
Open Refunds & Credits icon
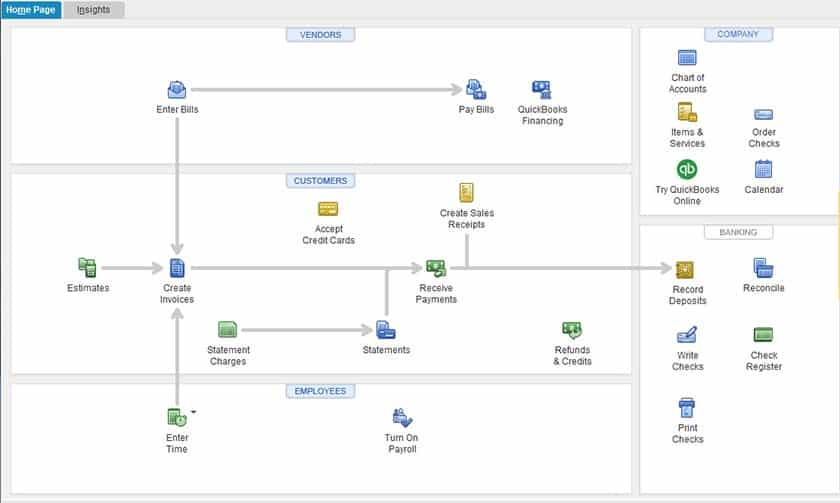(x=572, y=329)
